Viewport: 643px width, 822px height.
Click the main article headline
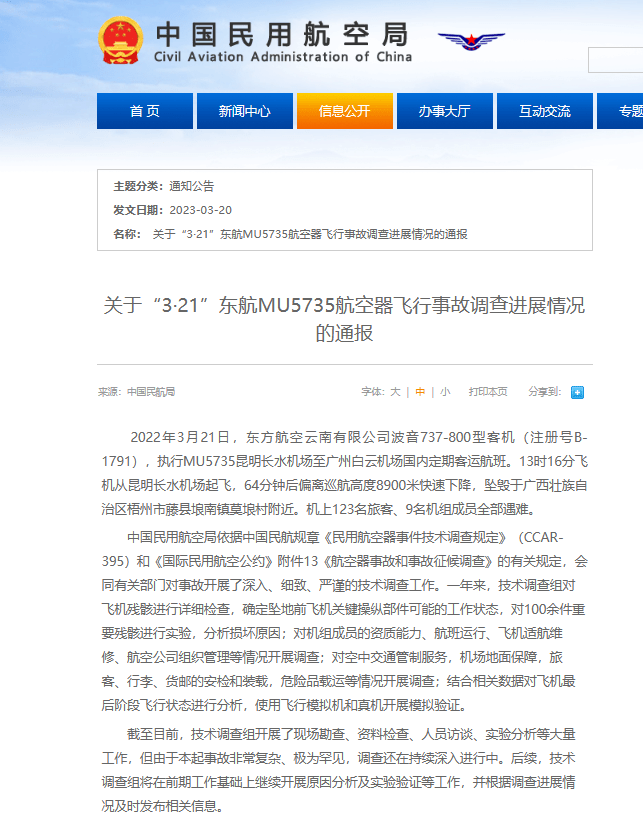(x=344, y=319)
